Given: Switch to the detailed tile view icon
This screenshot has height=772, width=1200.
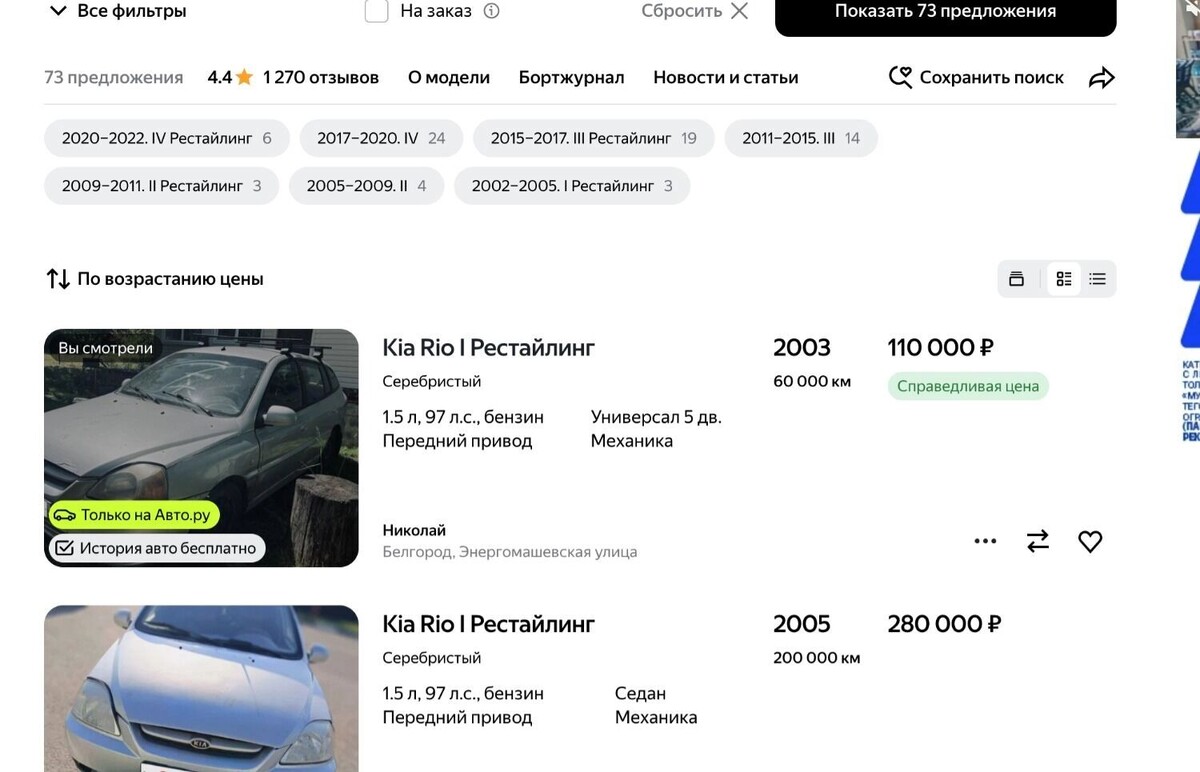Looking at the screenshot, I should (x=1064, y=279).
